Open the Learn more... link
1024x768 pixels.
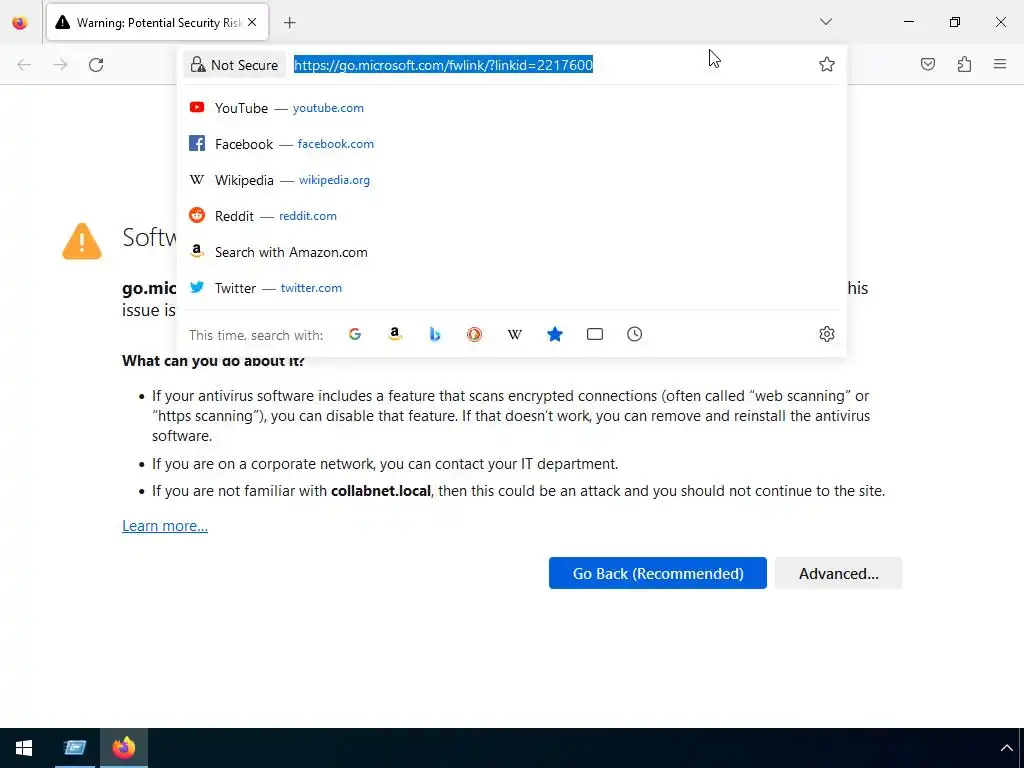(165, 526)
